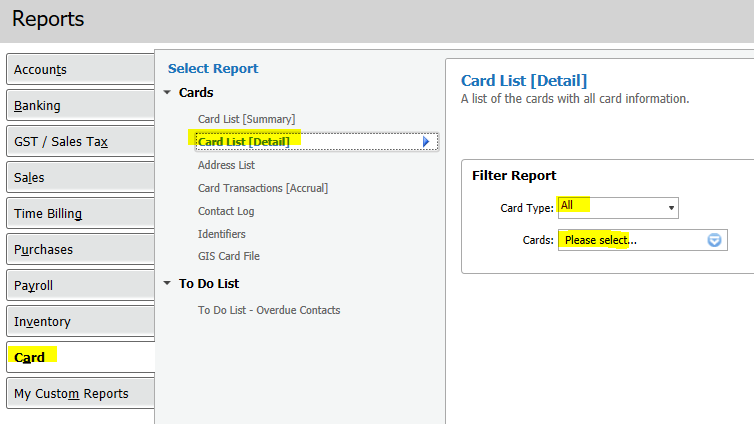Open To Do List - Overdue Contacts report
Image resolution: width=754 pixels, height=424 pixels.
pos(269,310)
